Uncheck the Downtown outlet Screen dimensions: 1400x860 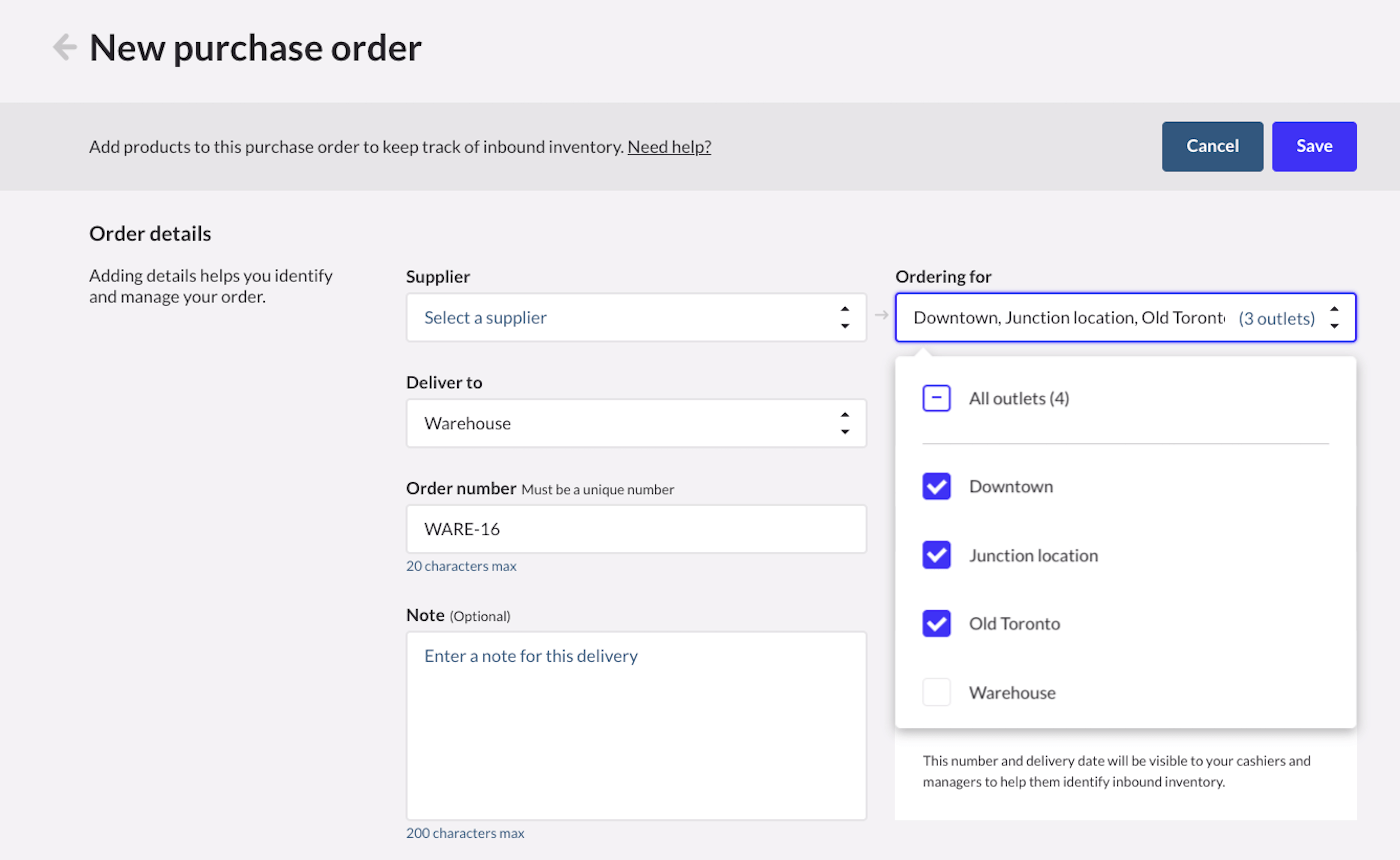937,486
